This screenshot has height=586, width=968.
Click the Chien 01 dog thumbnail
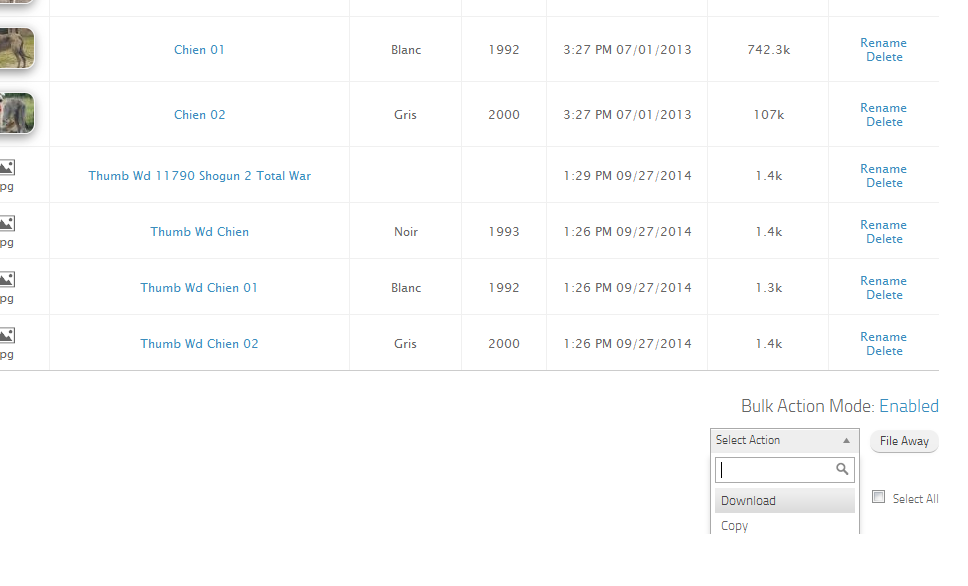point(17,48)
